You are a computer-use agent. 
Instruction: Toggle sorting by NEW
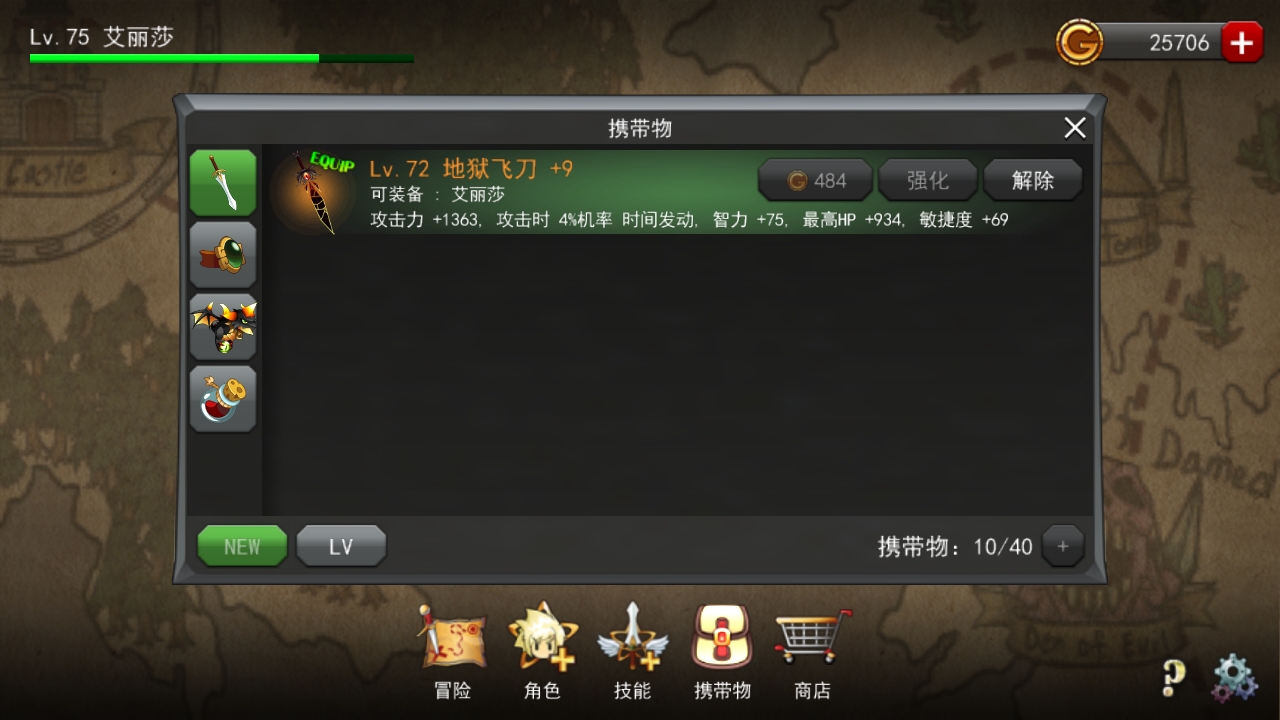[x=242, y=546]
